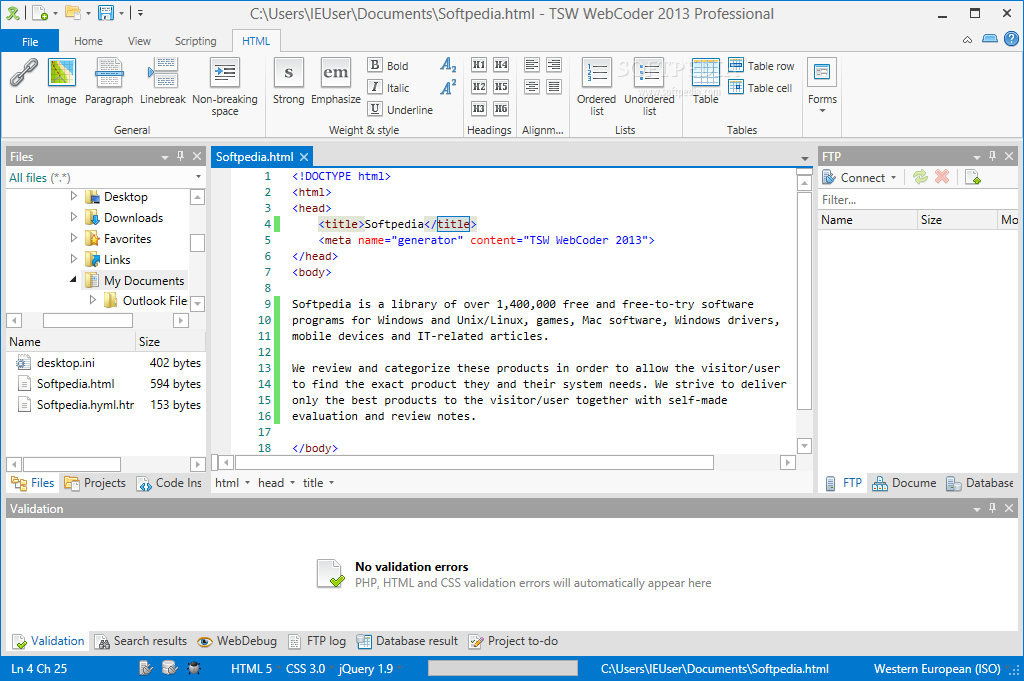Switch to the Home ribbon tab

(88, 41)
